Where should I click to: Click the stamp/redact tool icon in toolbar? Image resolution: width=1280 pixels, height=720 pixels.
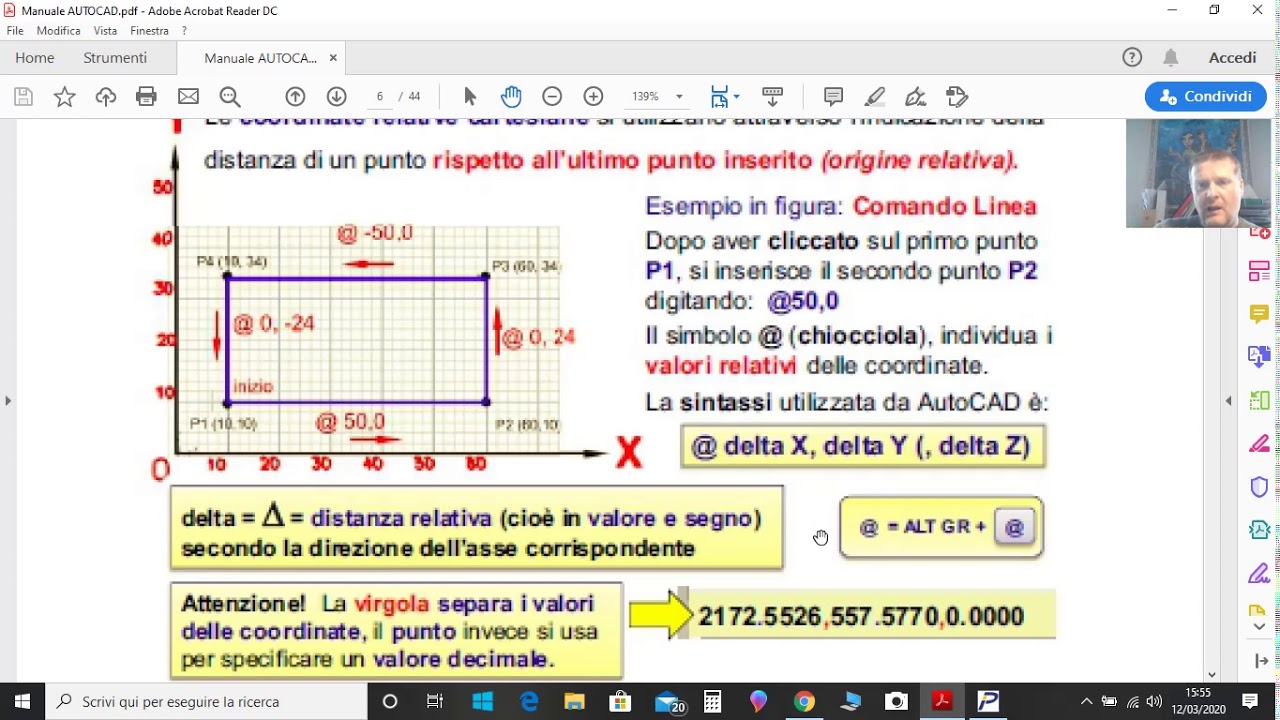click(x=957, y=97)
